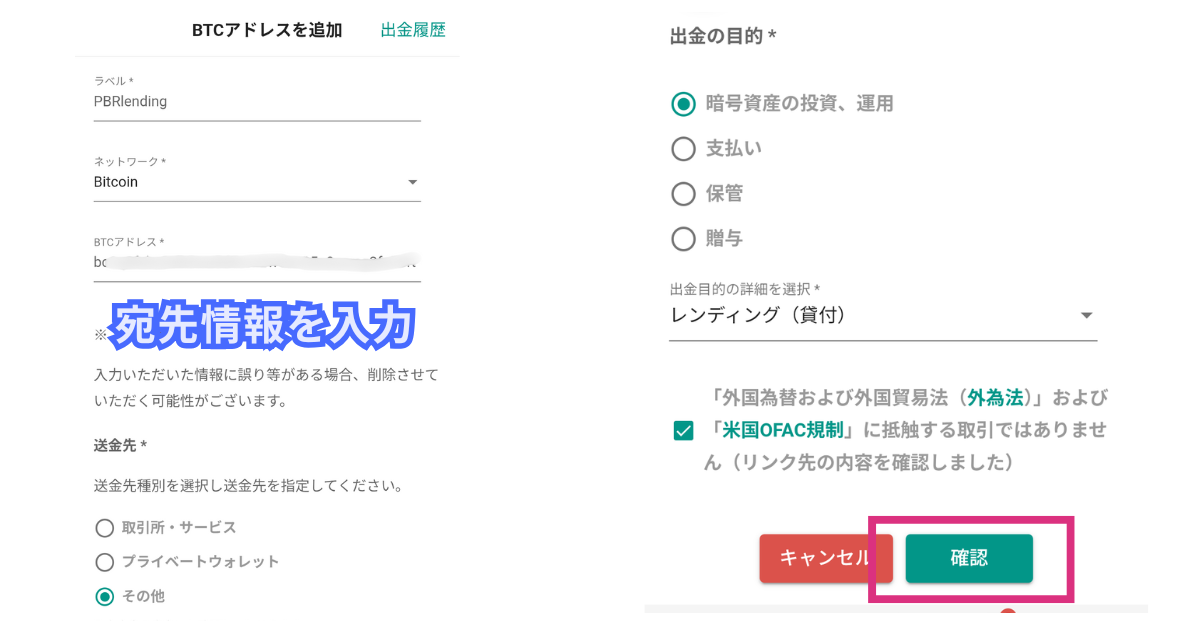Click the green 確認 button

coord(969,558)
